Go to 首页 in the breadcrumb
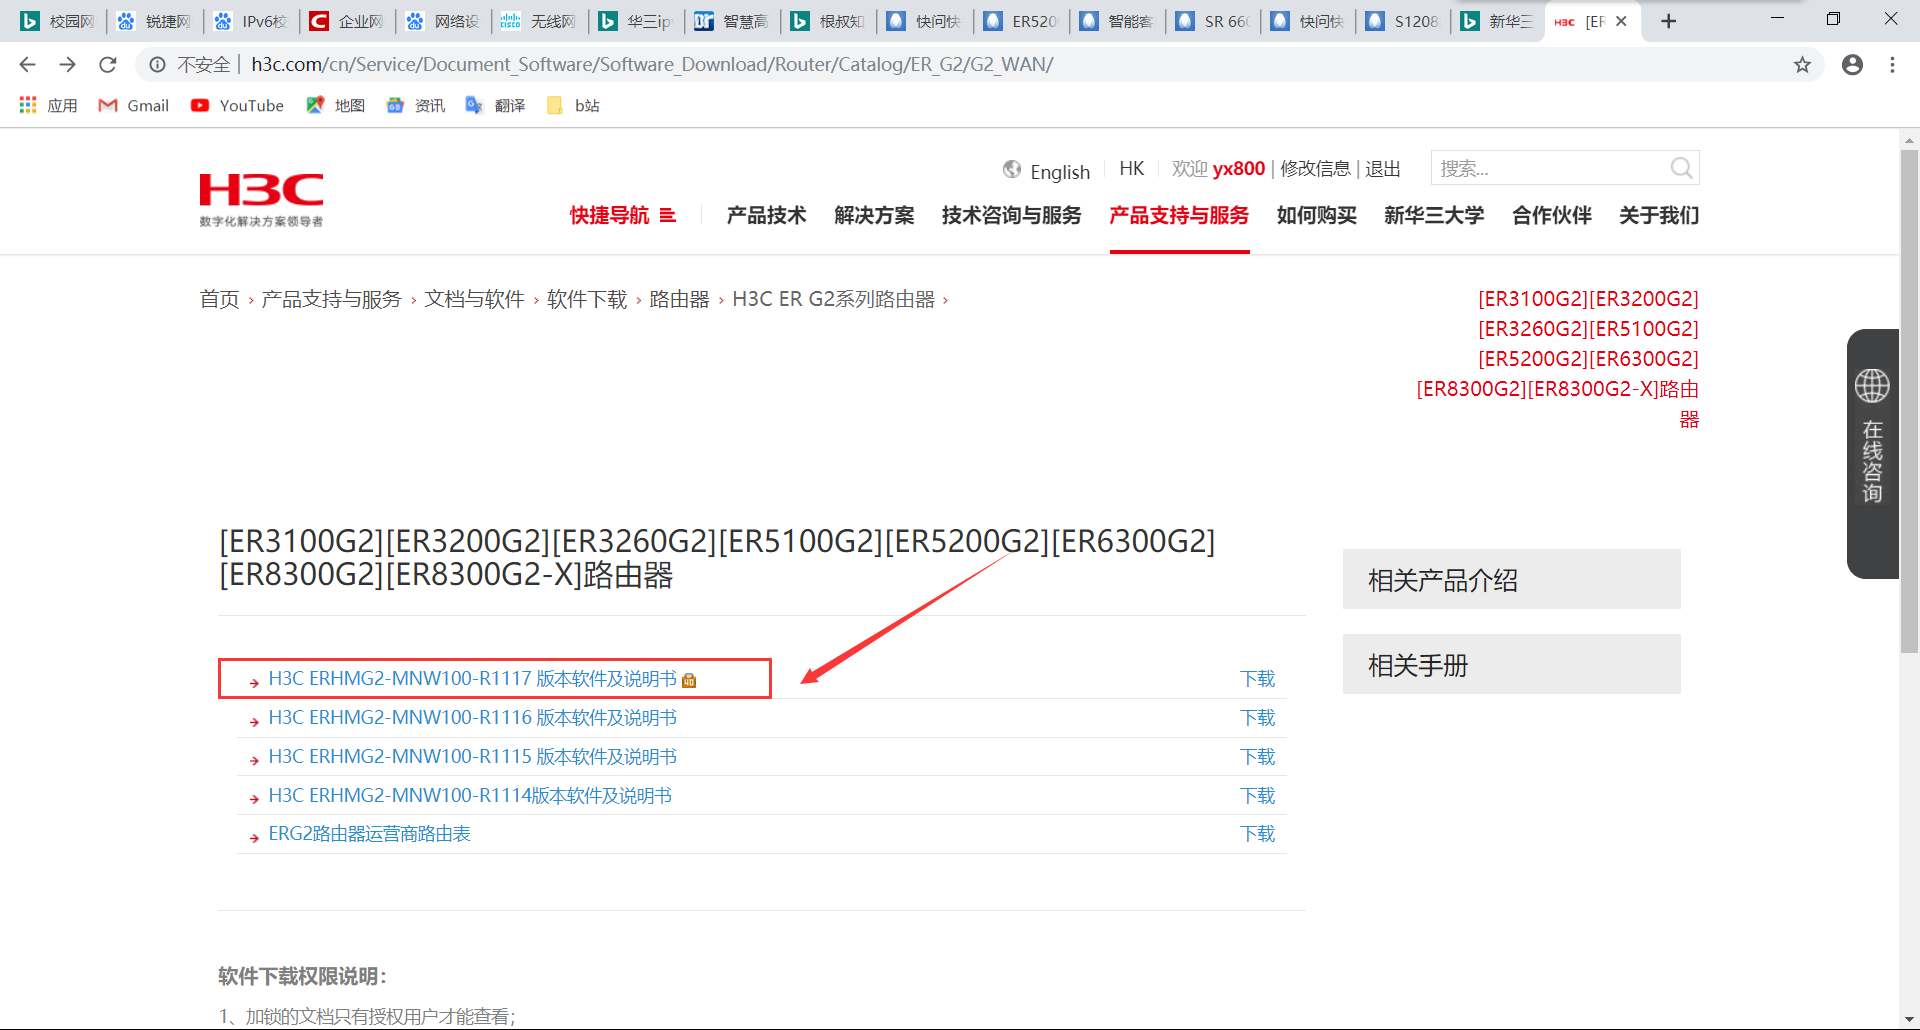Viewport: 1920px width, 1030px height. pos(219,299)
